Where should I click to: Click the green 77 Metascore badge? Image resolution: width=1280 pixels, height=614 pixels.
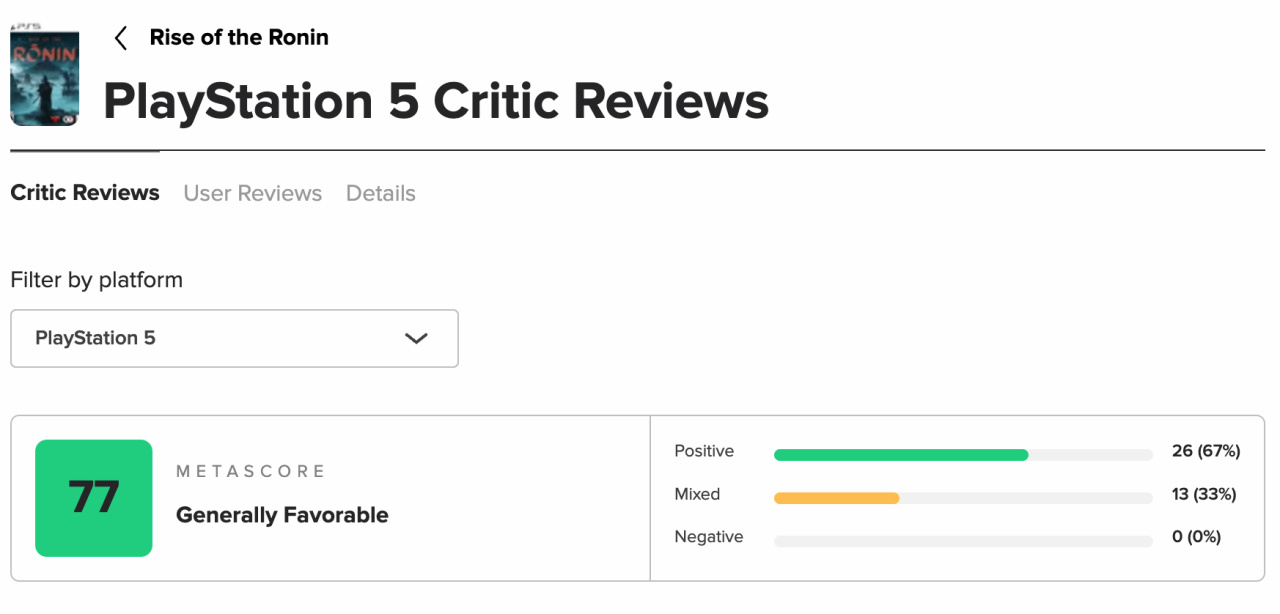[94, 498]
